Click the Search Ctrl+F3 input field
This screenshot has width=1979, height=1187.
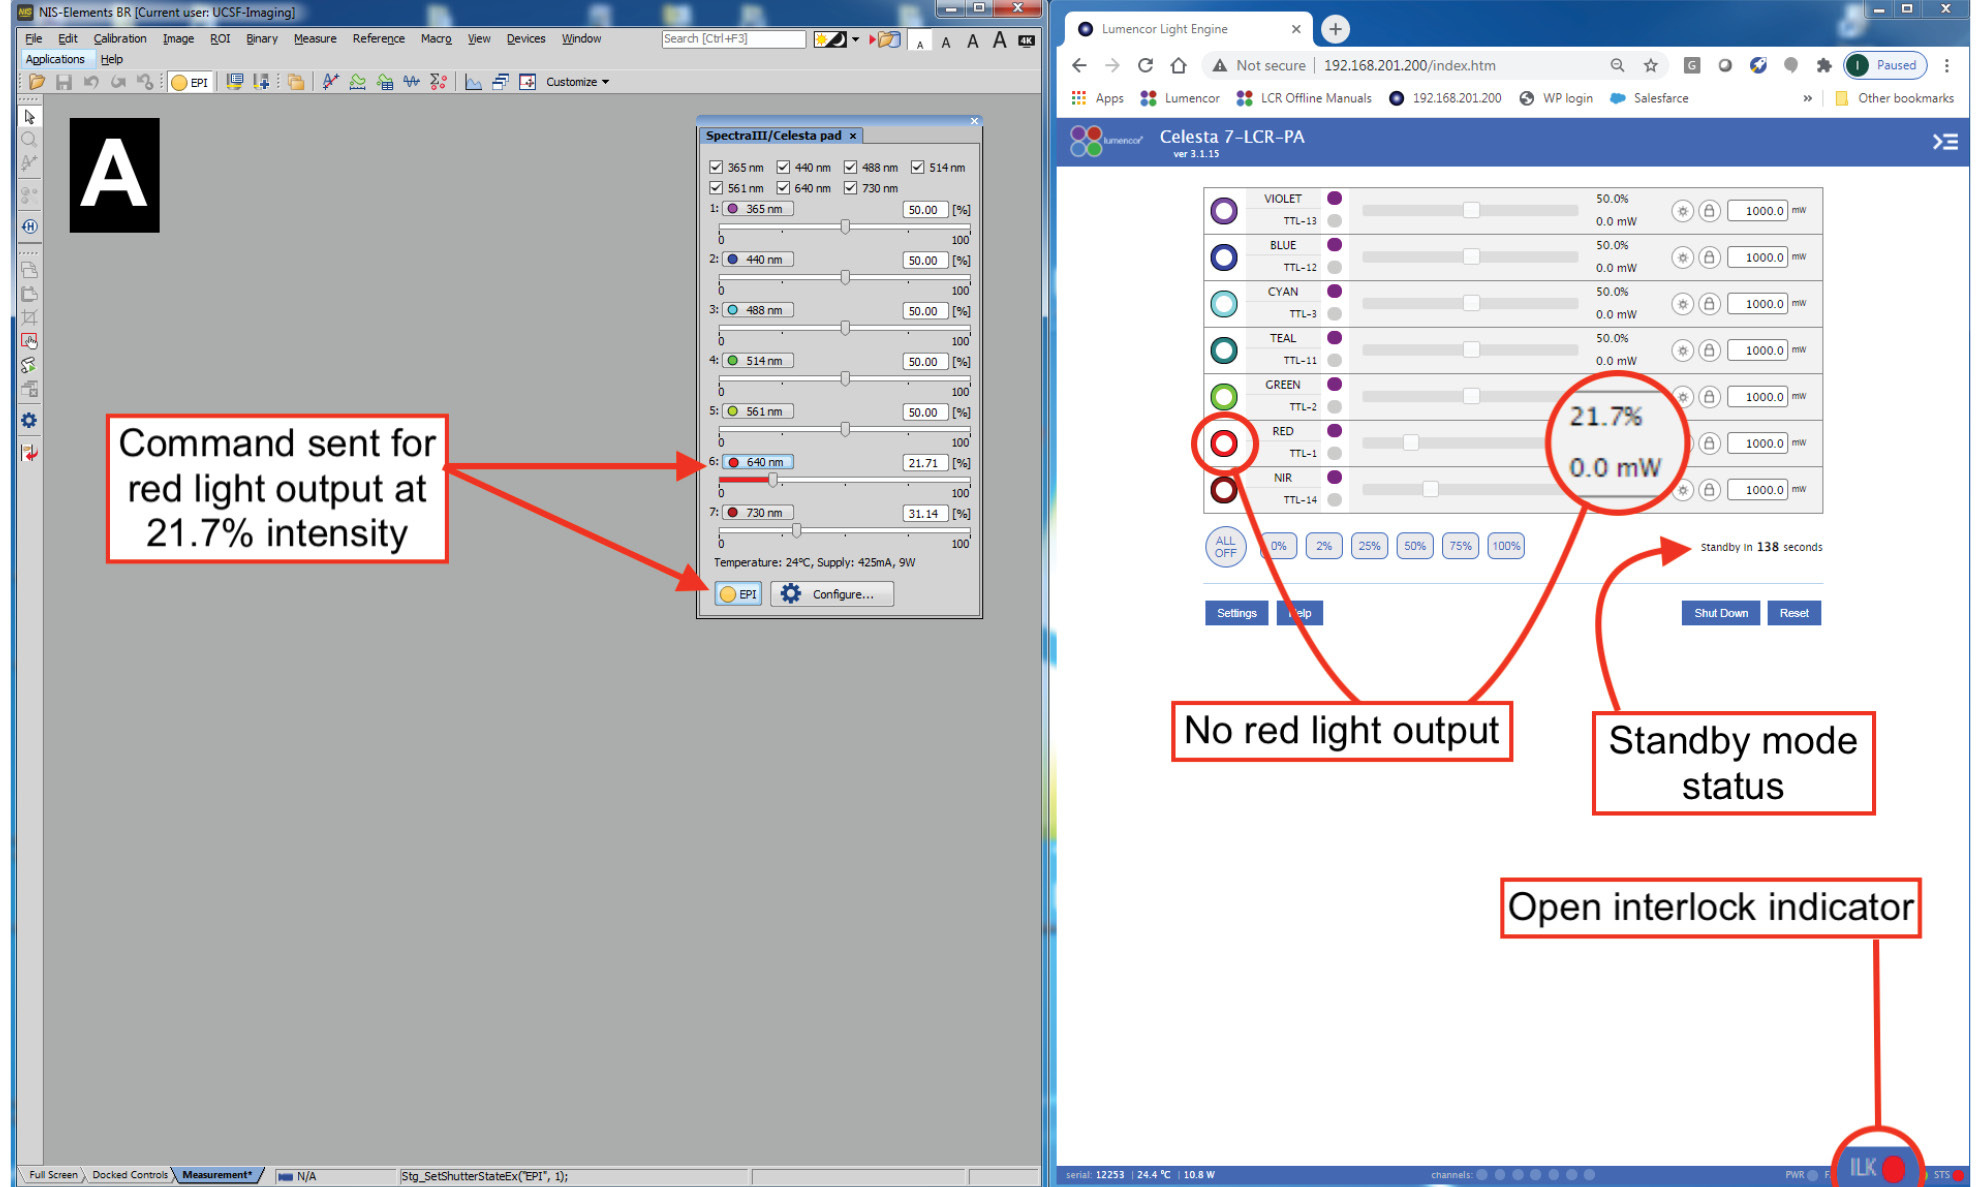pos(732,38)
